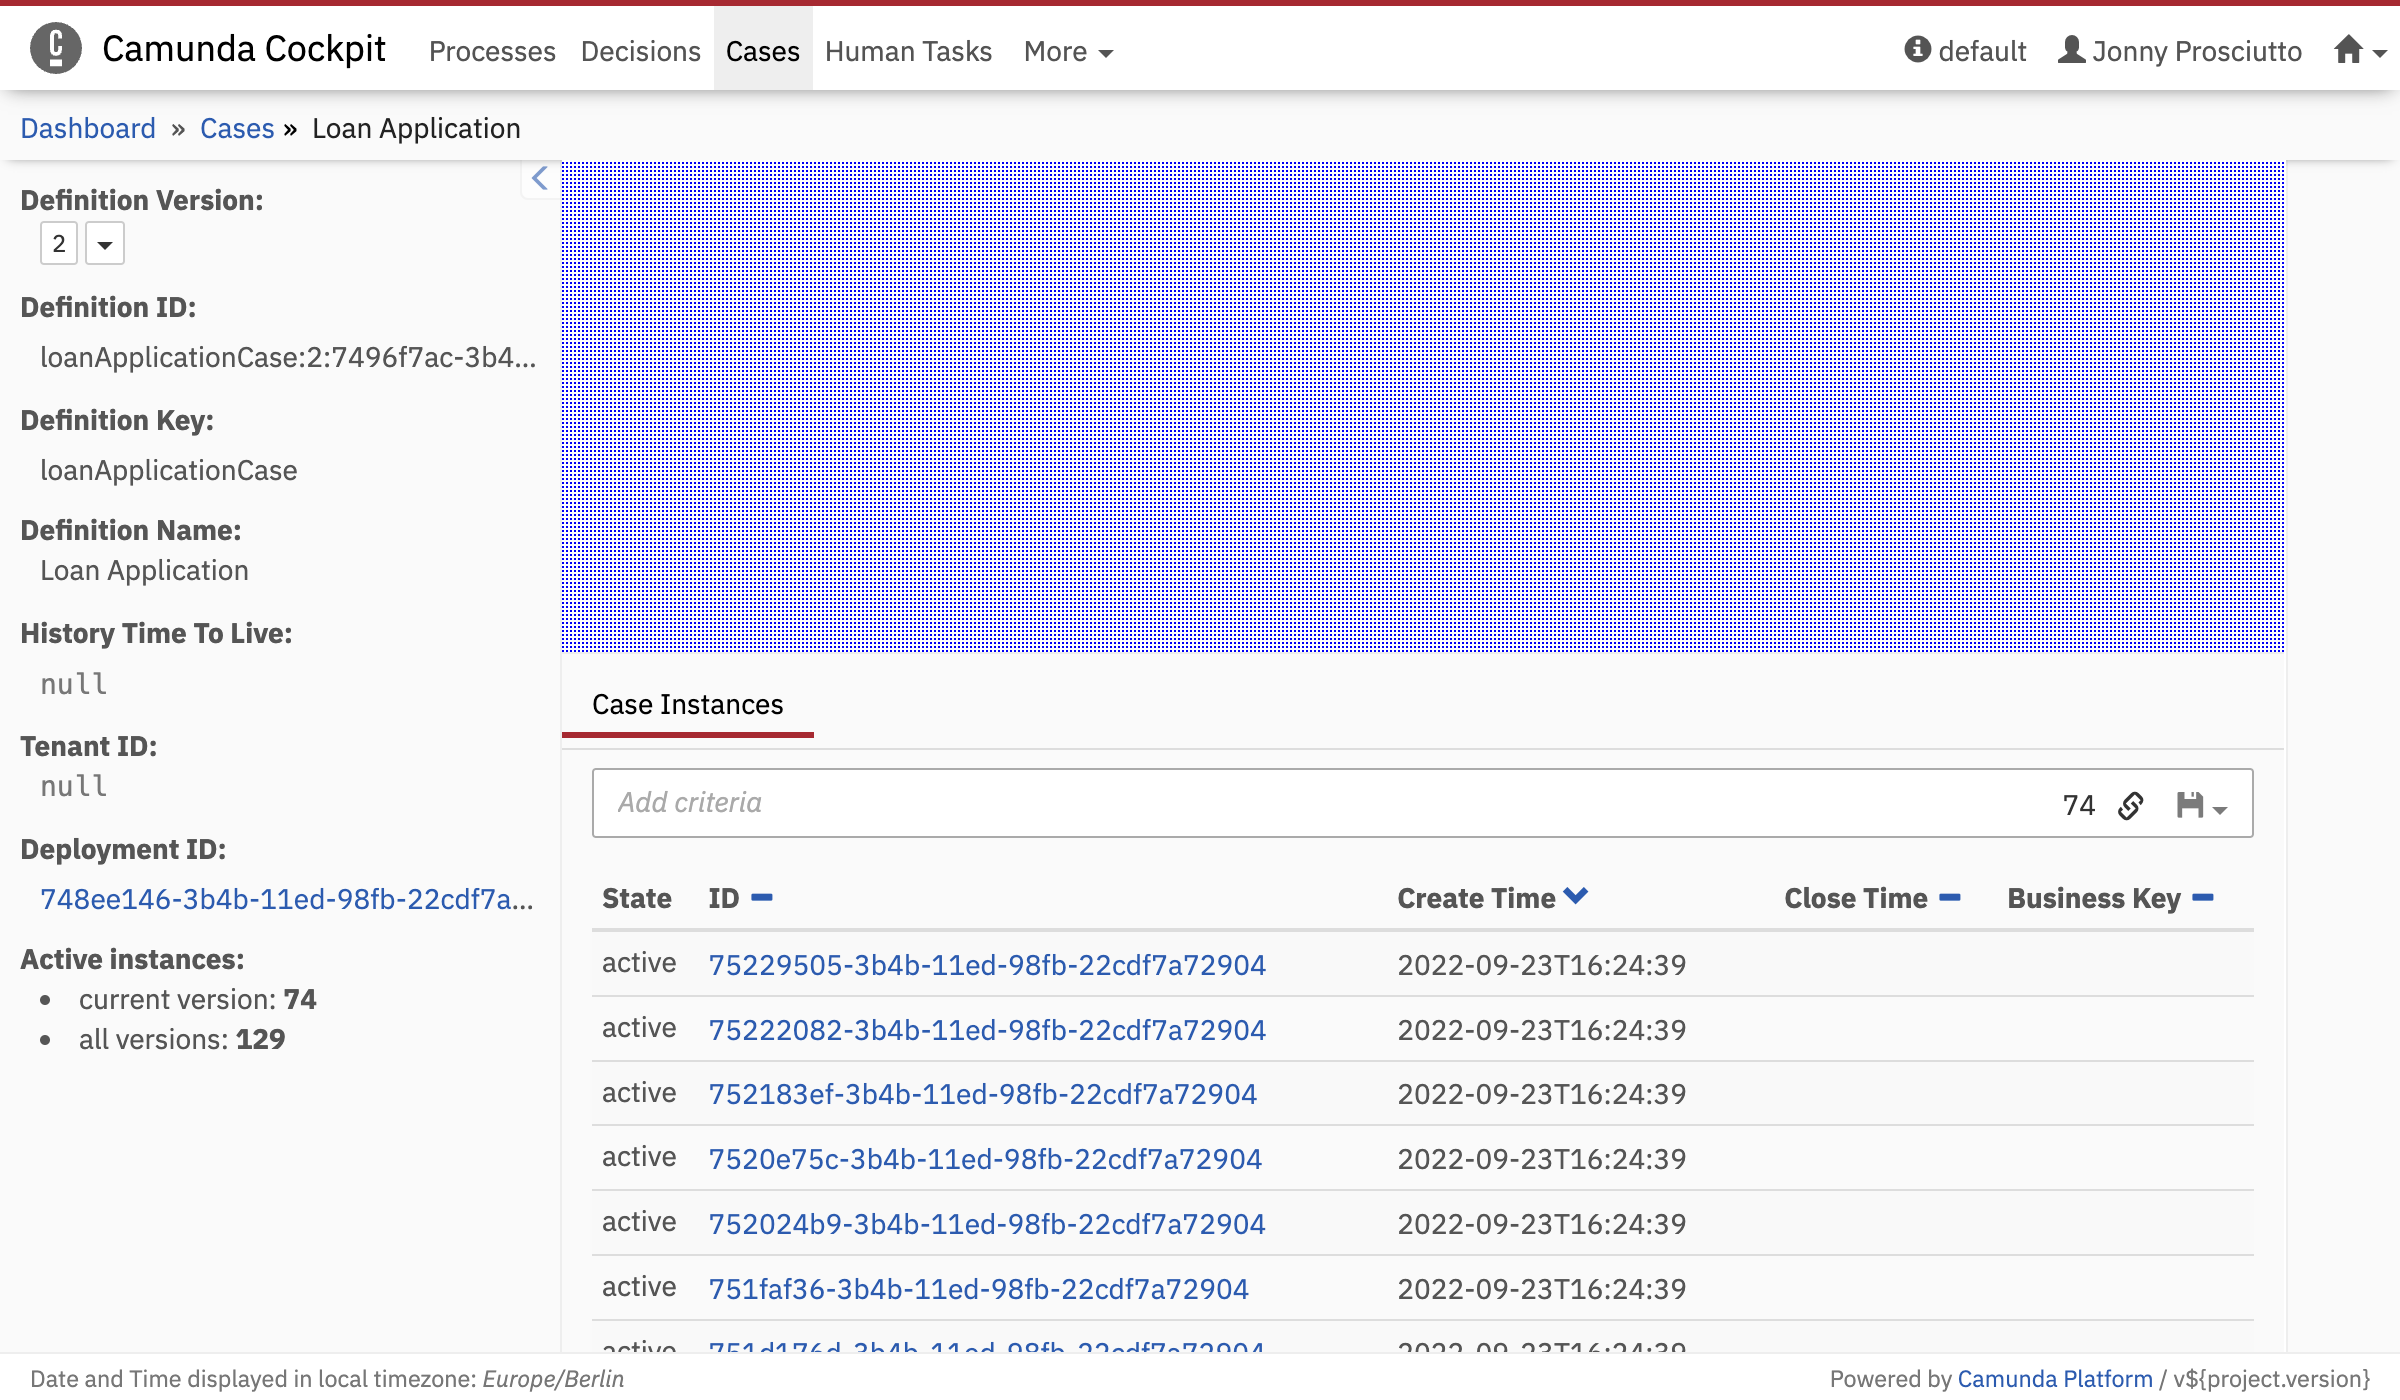The height and width of the screenshot is (1400, 2400).
Task: Click the State column header
Action: (637, 898)
